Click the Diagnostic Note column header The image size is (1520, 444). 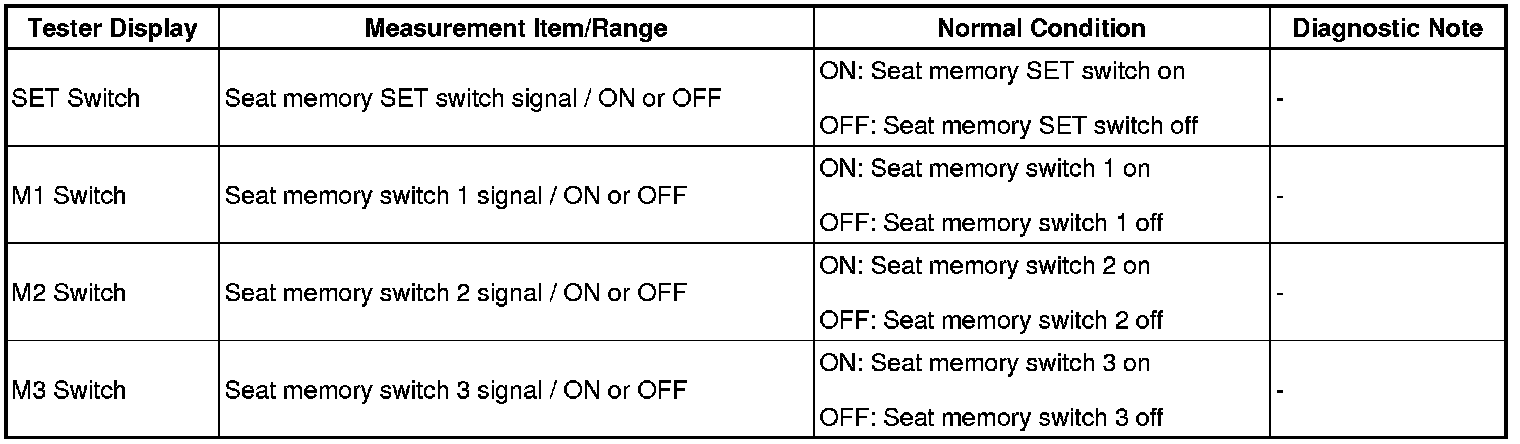(x=1387, y=29)
